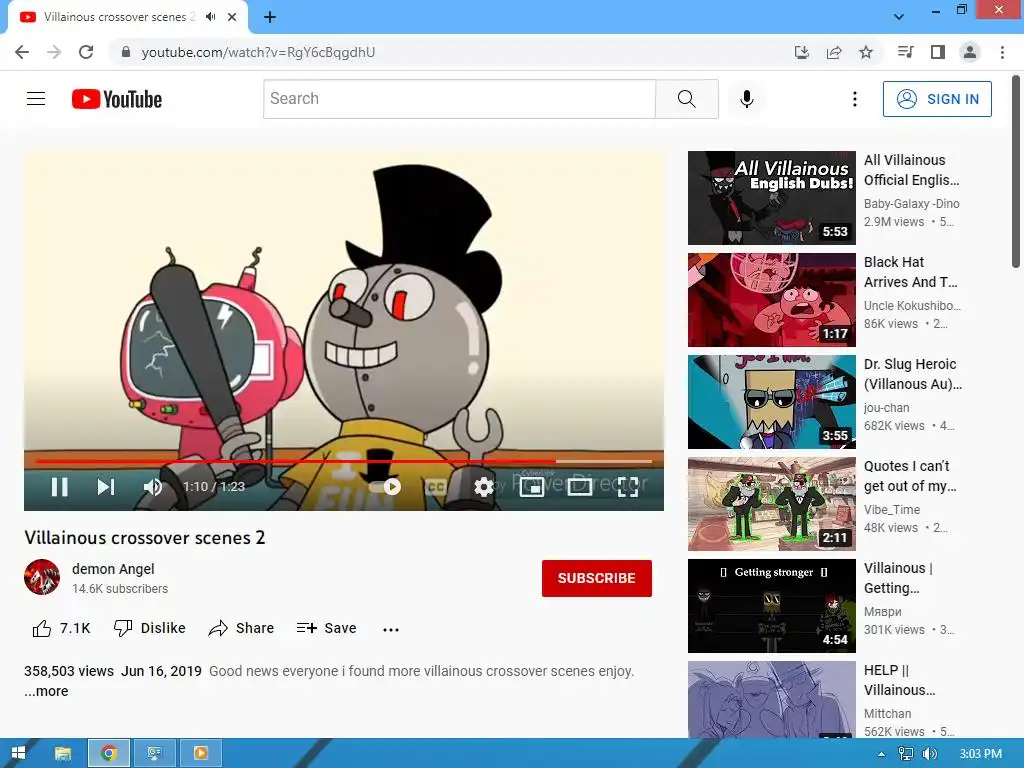This screenshot has width=1024, height=768.
Task: Save the video to a playlist
Action: [x=327, y=628]
